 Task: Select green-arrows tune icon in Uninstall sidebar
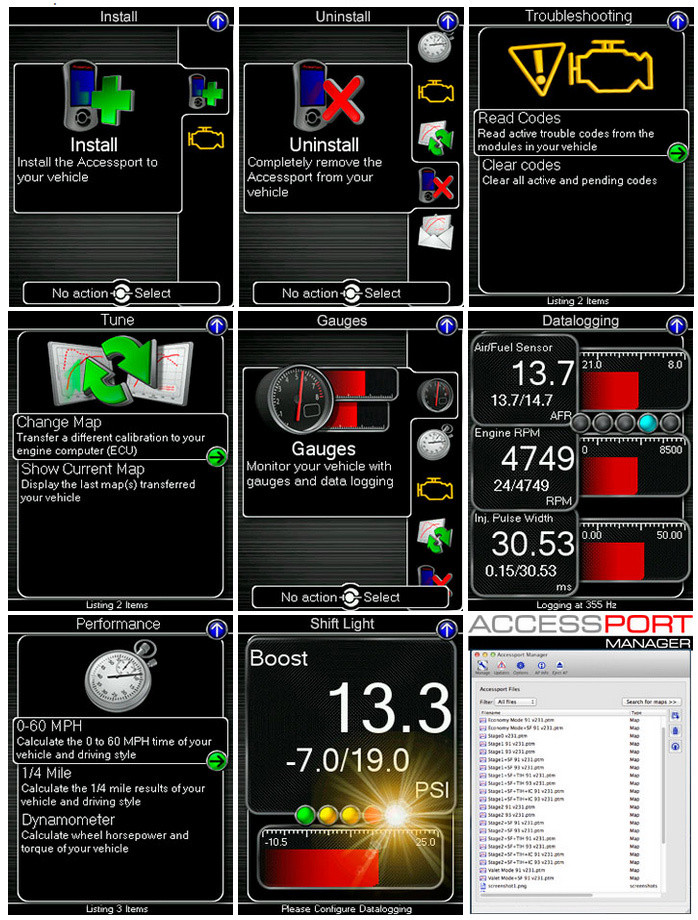coord(436,138)
